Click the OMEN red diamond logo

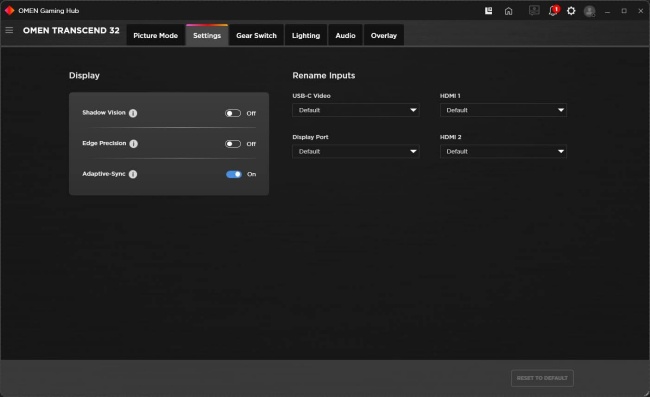[10, 10]
